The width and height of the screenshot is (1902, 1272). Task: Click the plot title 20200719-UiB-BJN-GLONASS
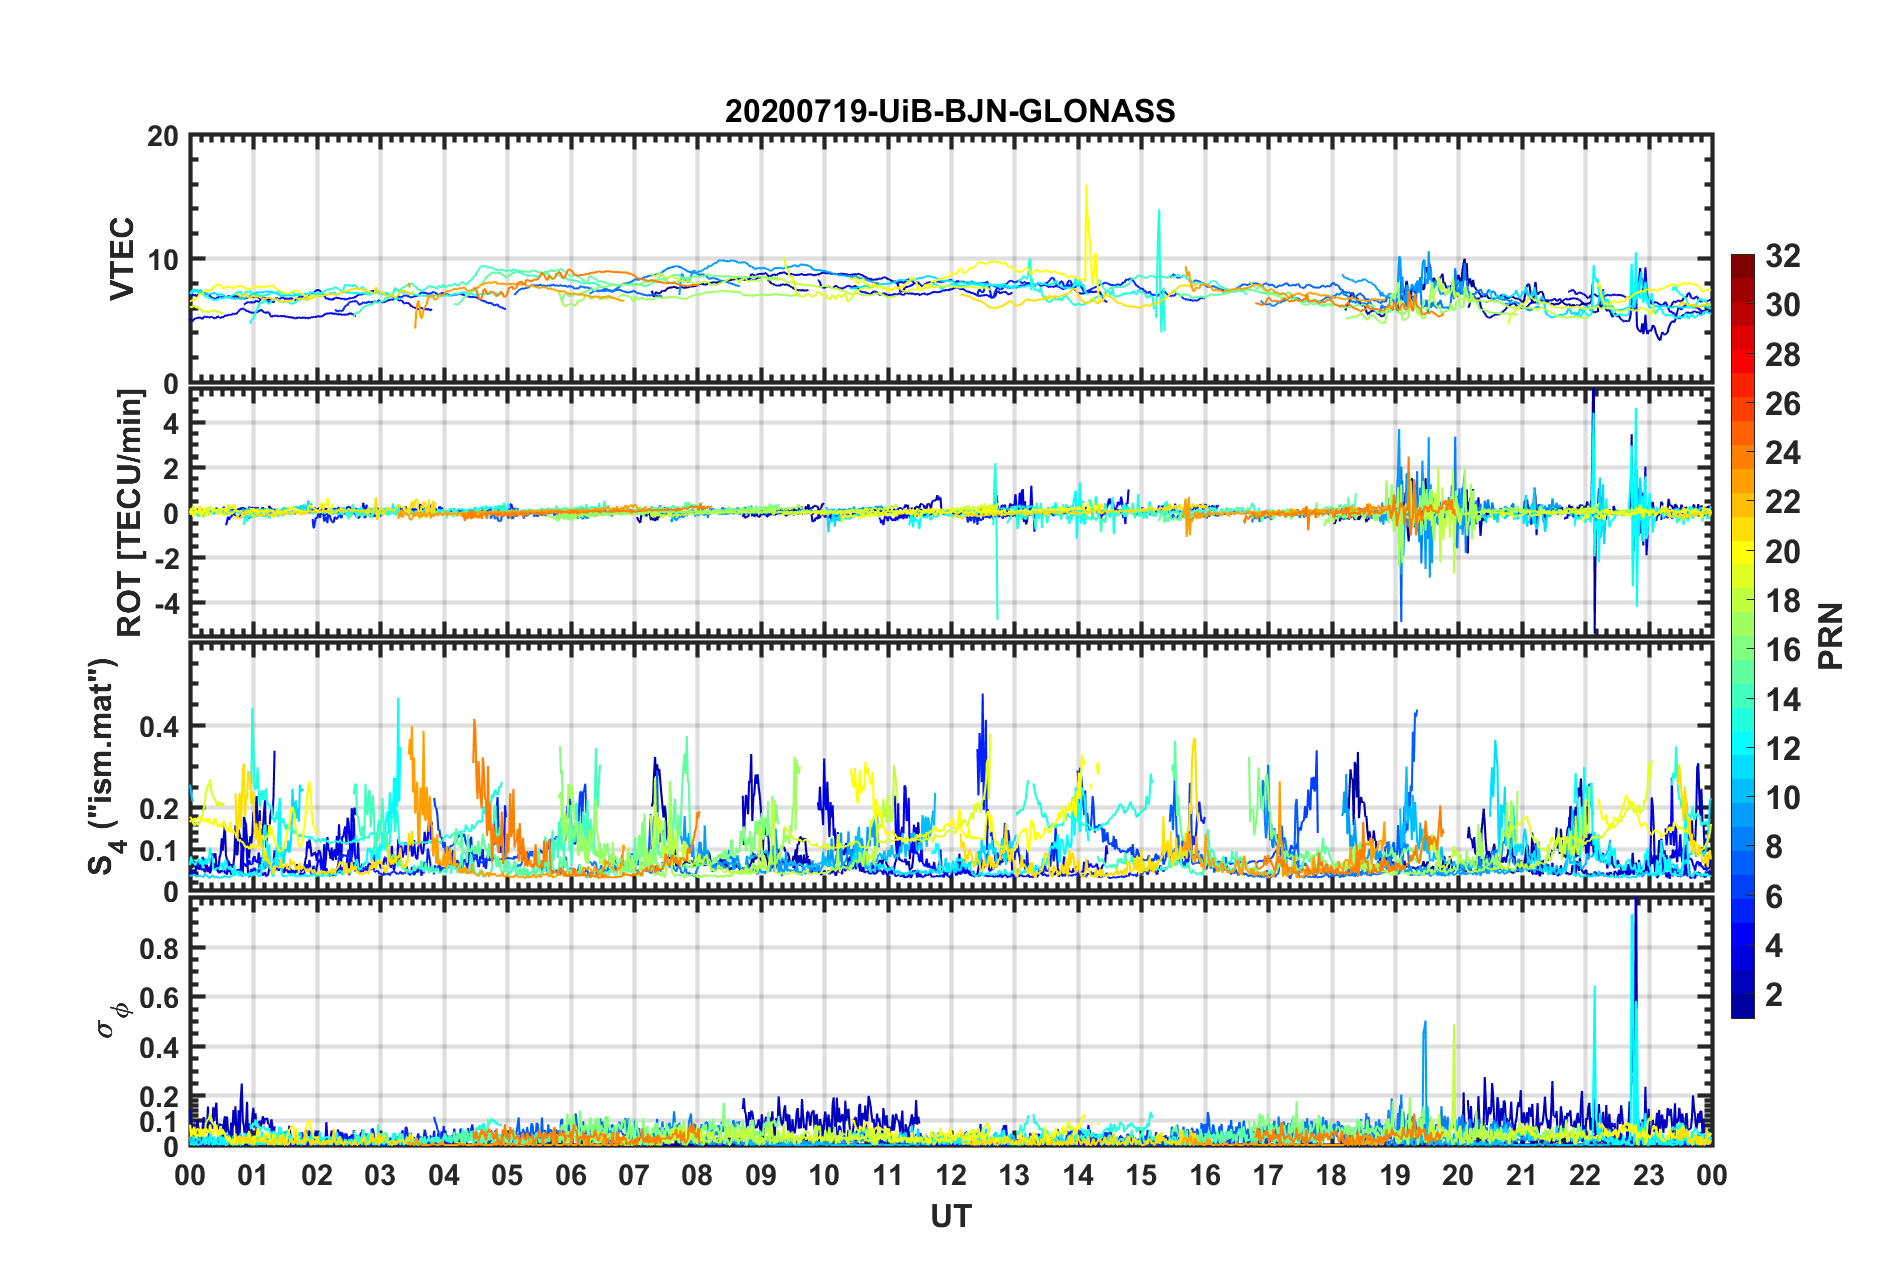(950, 111)
